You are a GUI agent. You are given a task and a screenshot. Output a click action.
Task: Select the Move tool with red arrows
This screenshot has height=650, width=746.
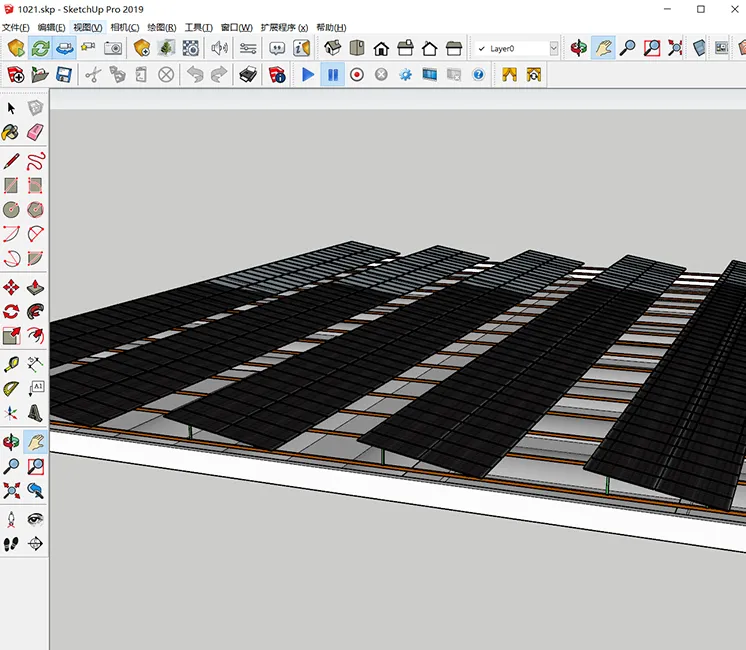point(11,287)
